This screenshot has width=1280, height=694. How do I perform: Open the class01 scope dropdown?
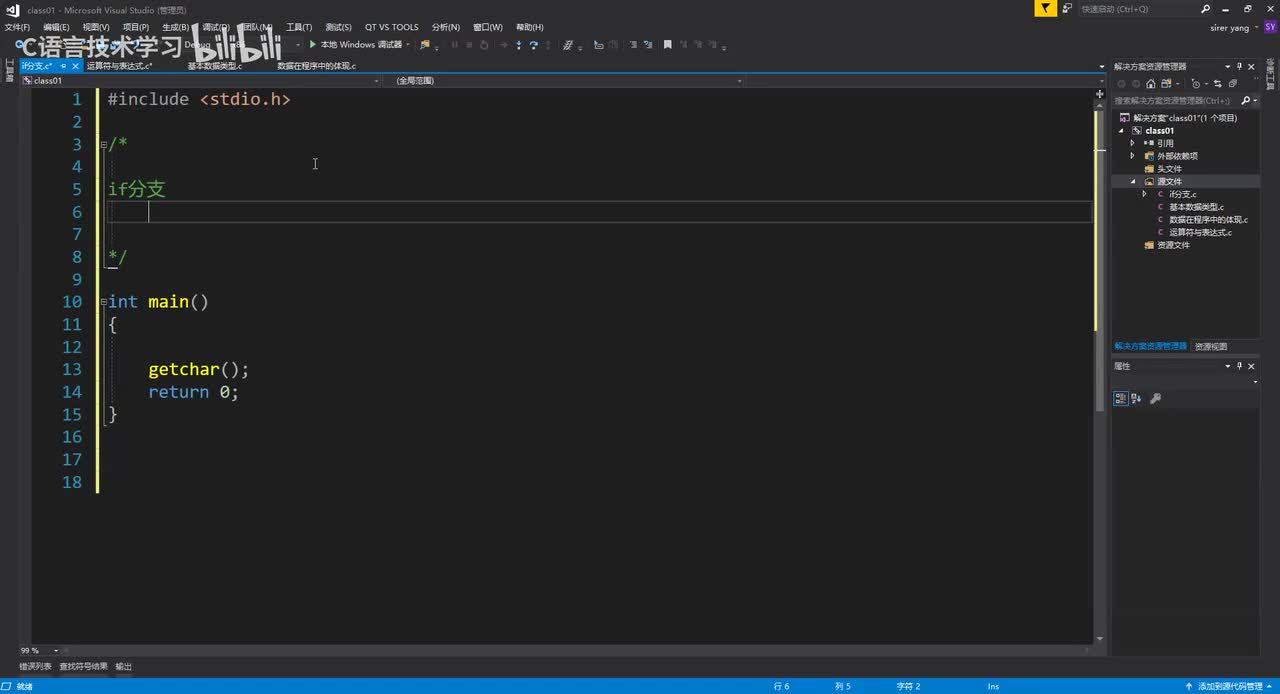tap(376, 80)
